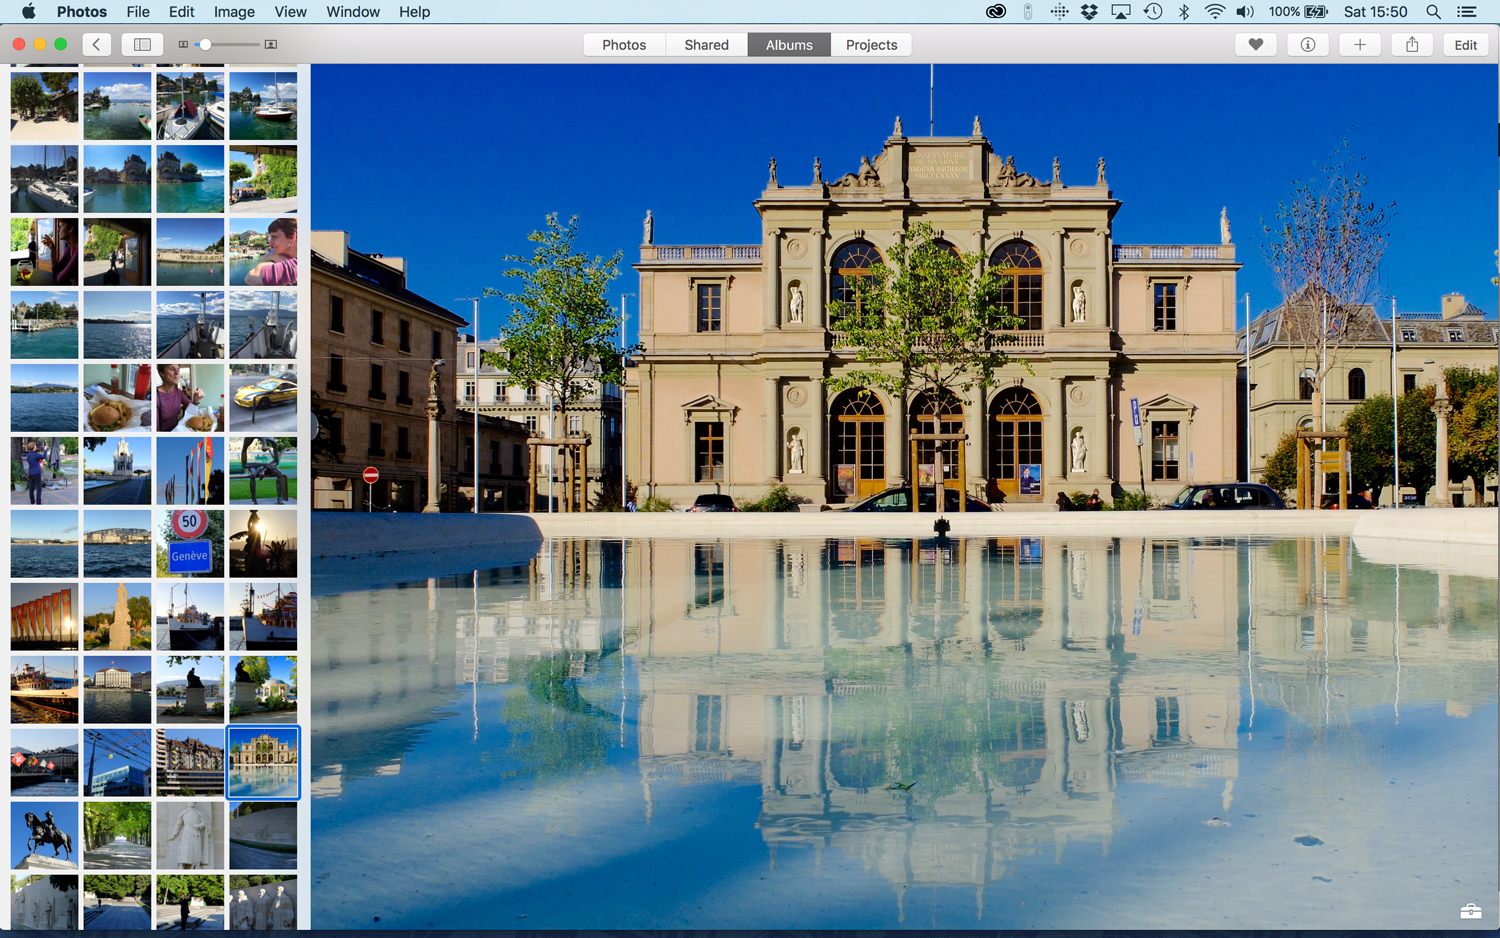1500x938 pixels.
Task: Click the large thumbnail icon to enlarge thumbnails
Action: point(269,44)
